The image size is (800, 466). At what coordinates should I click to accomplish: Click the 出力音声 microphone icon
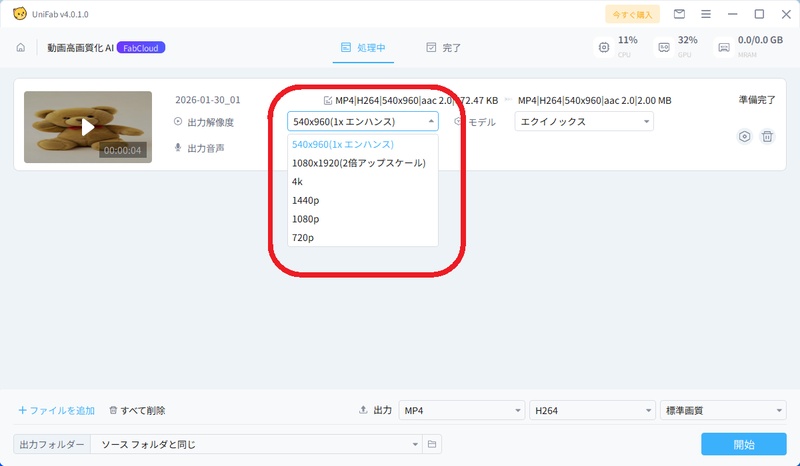coord(178,148)
